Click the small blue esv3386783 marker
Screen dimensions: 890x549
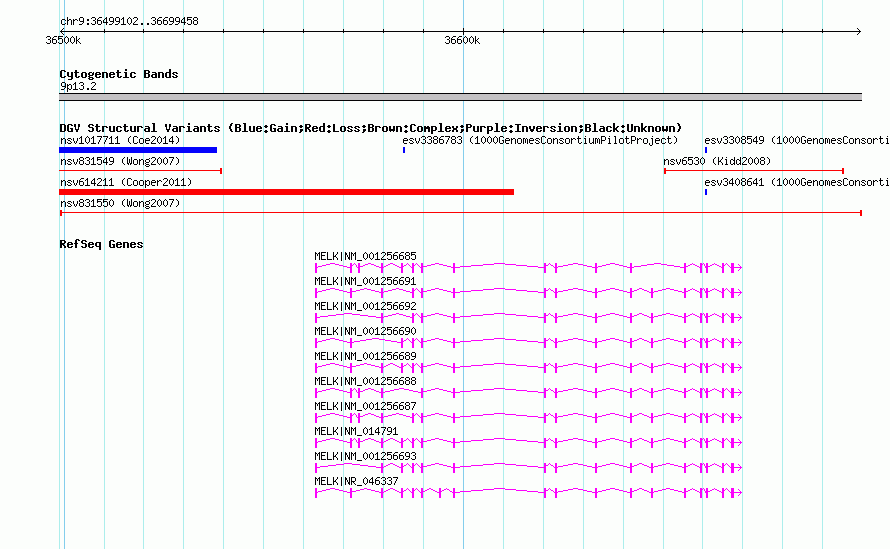(404, 150)
